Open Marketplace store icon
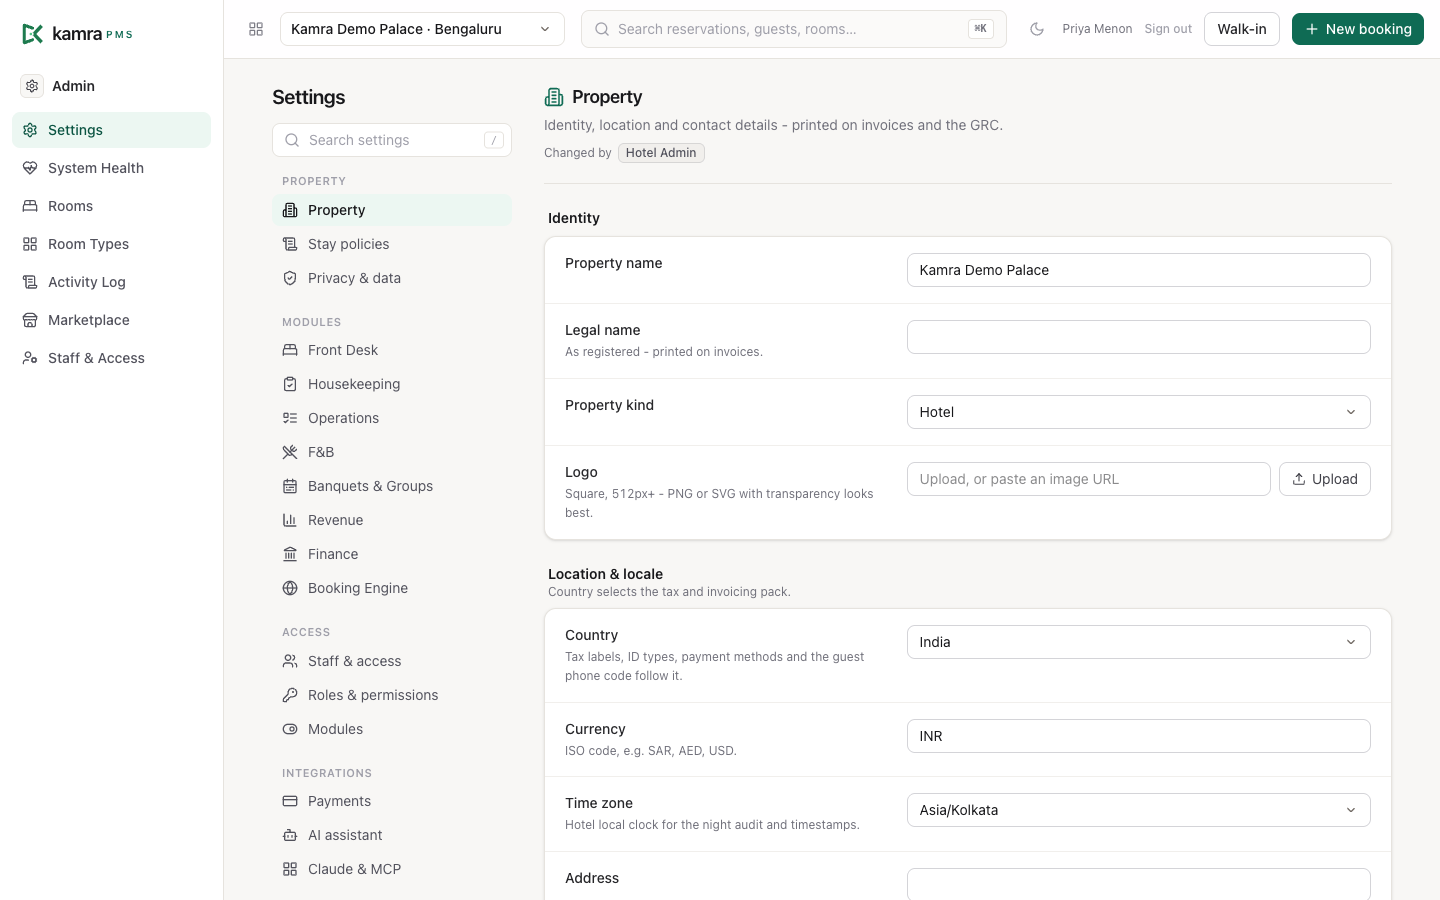This screenshot has width=1440, height=900. (30, 320)
